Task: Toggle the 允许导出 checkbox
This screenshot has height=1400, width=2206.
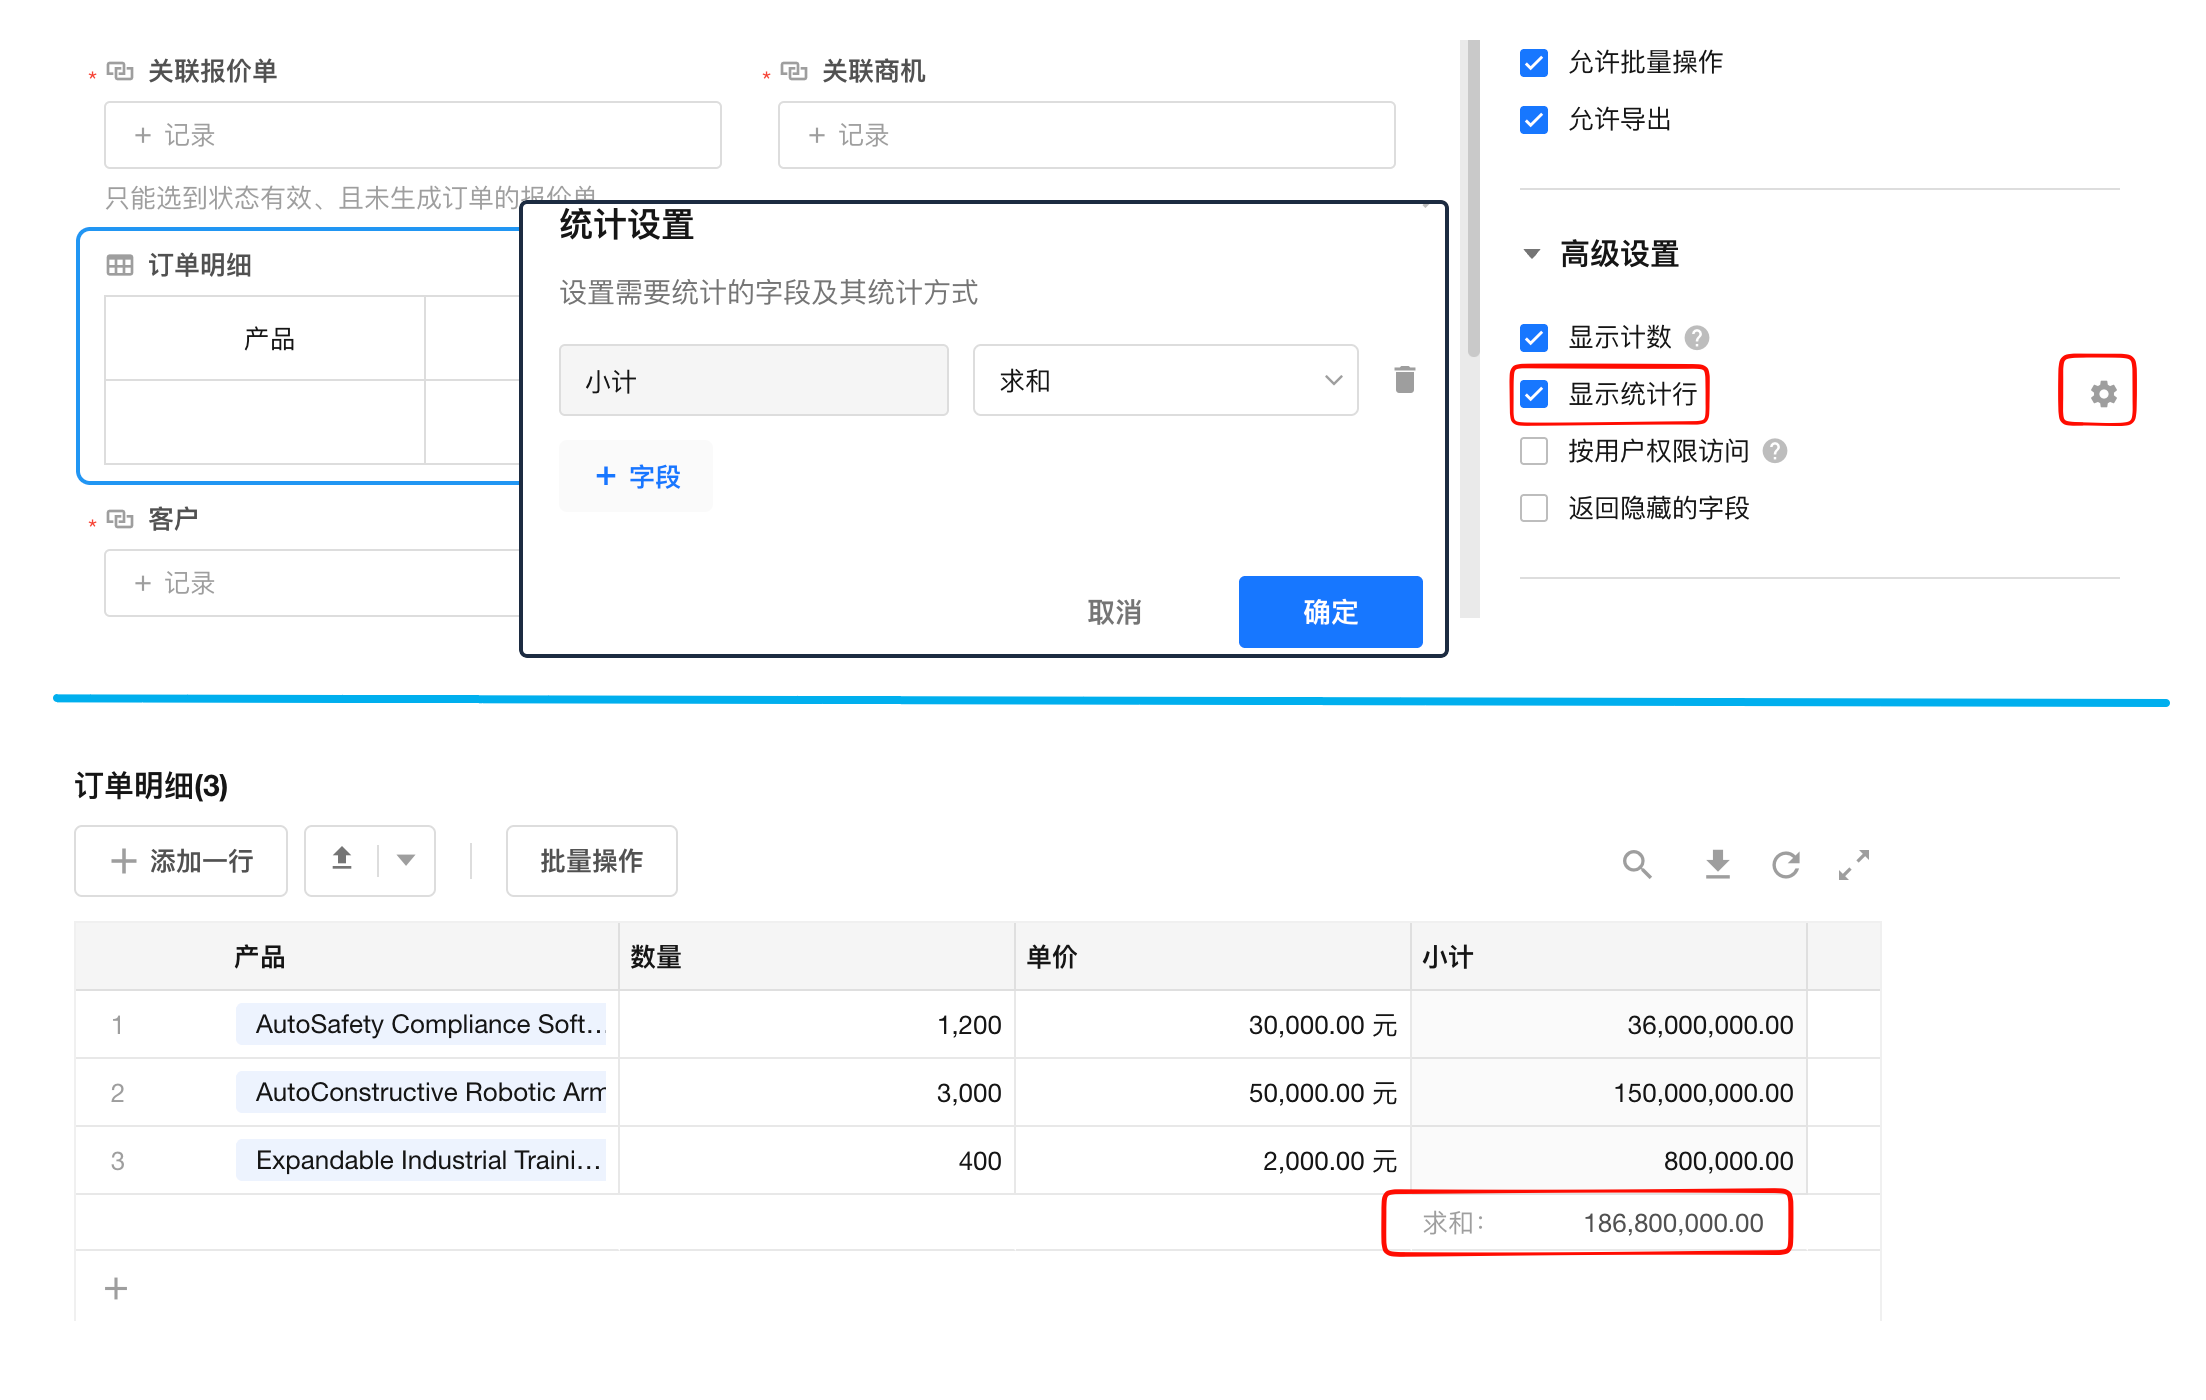Action: coord(1534,120)
